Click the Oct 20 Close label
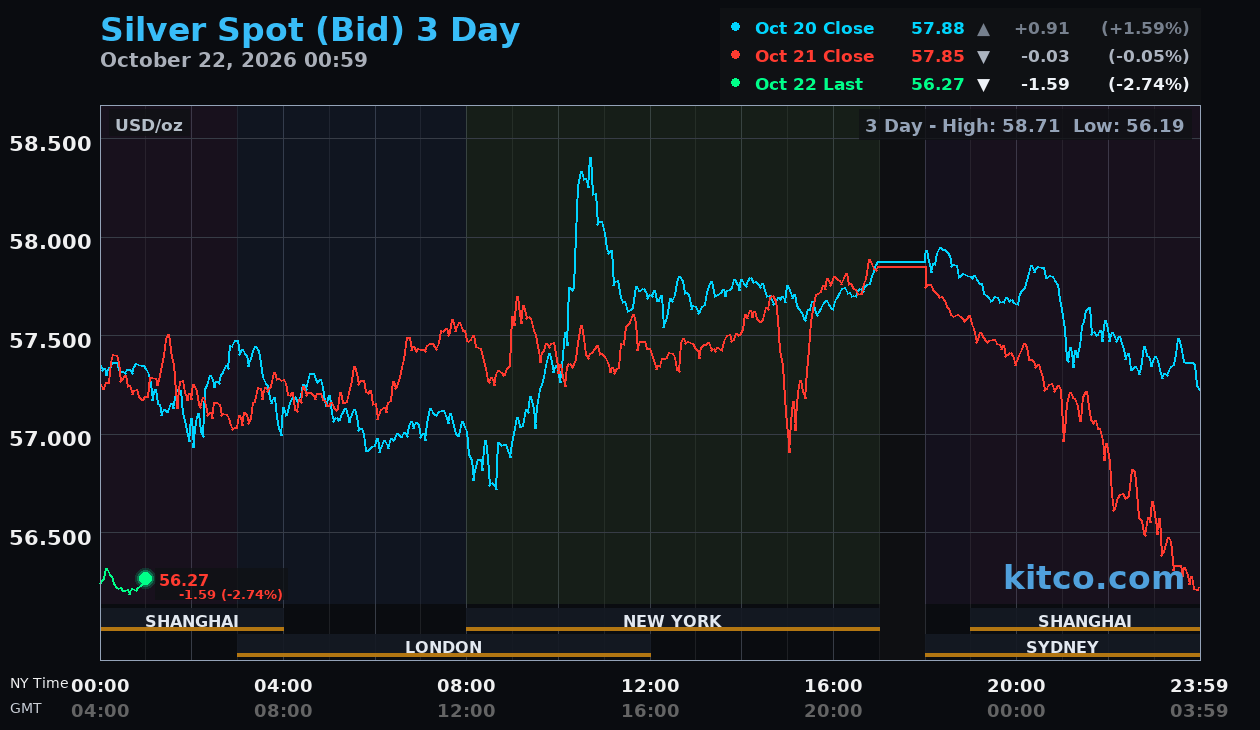 coord(814,29)
